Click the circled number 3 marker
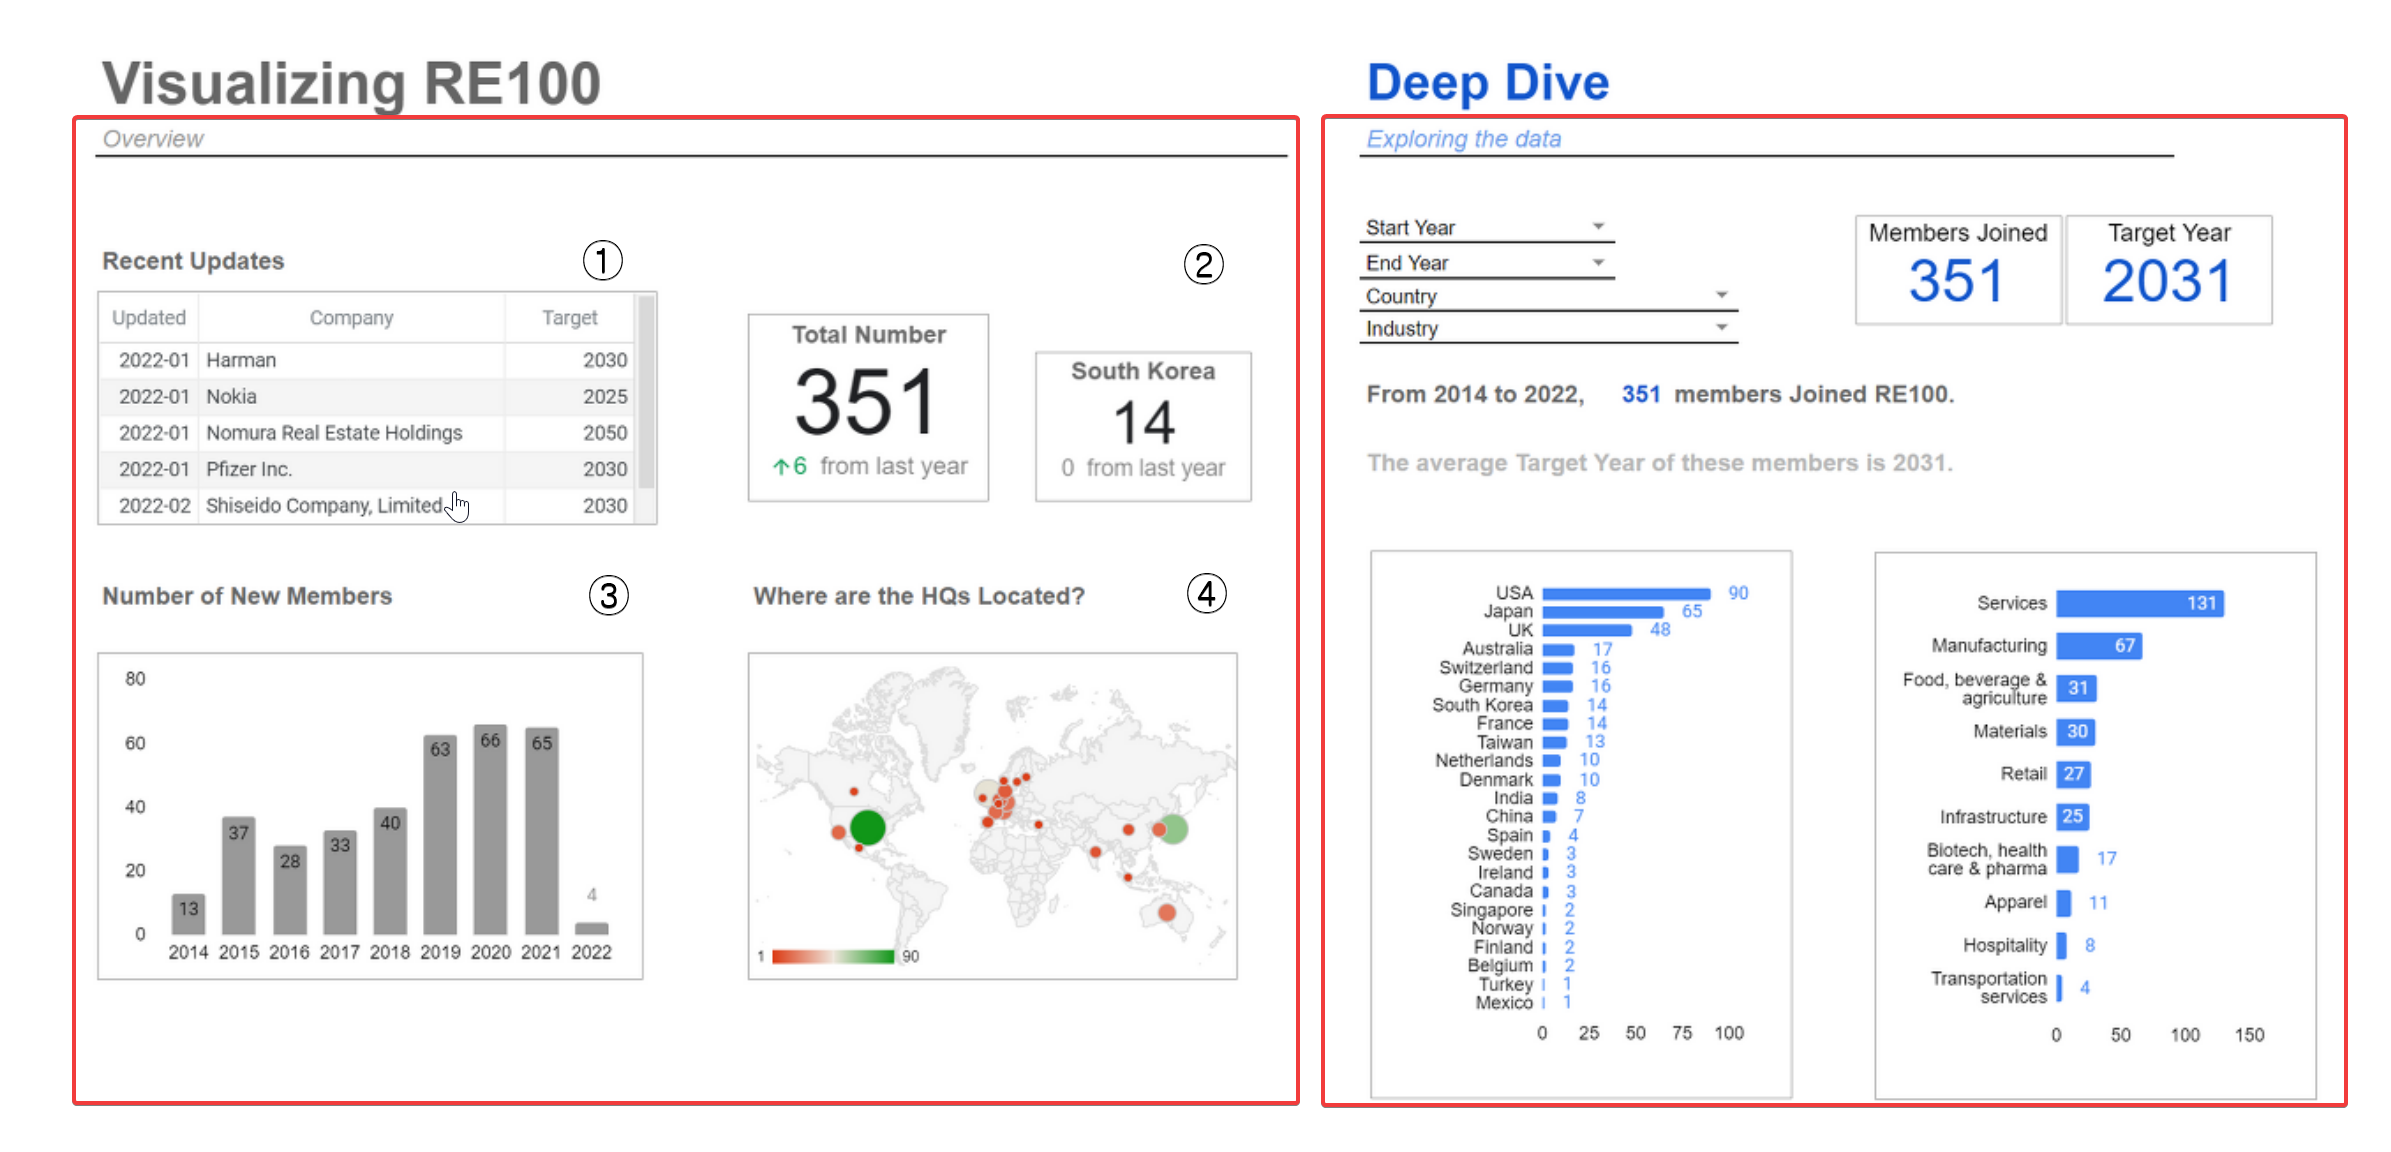This screenshot has height=1152, width=2391. click(x=608, y=596)
